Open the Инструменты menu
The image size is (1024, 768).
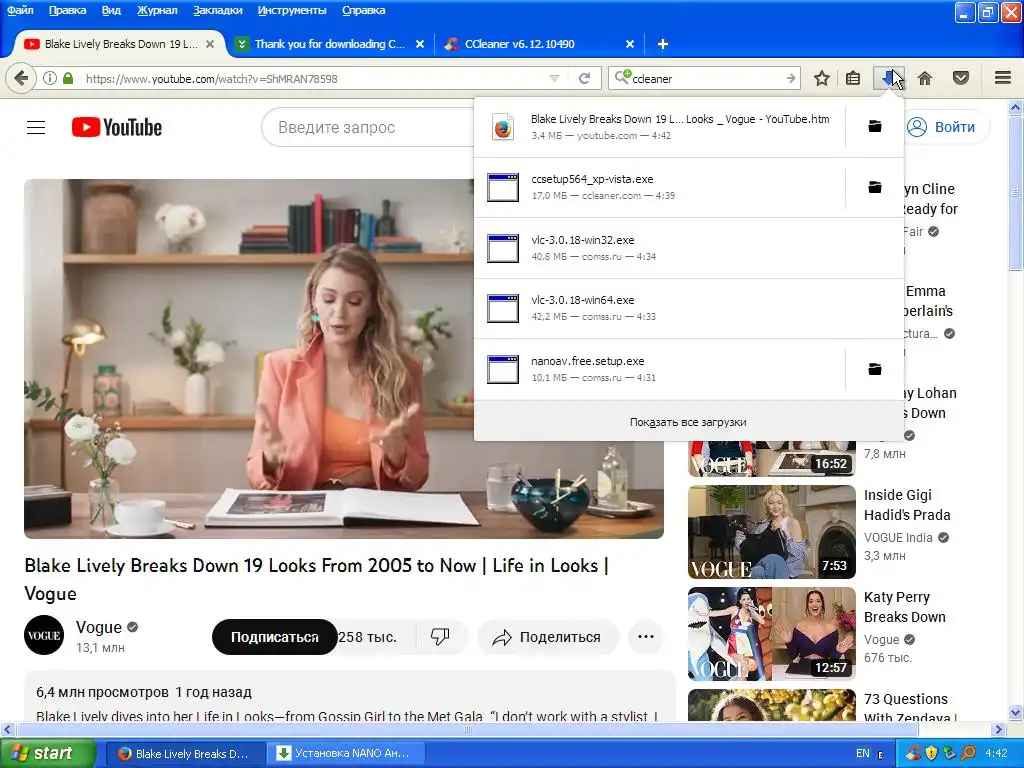pos(292,10)
